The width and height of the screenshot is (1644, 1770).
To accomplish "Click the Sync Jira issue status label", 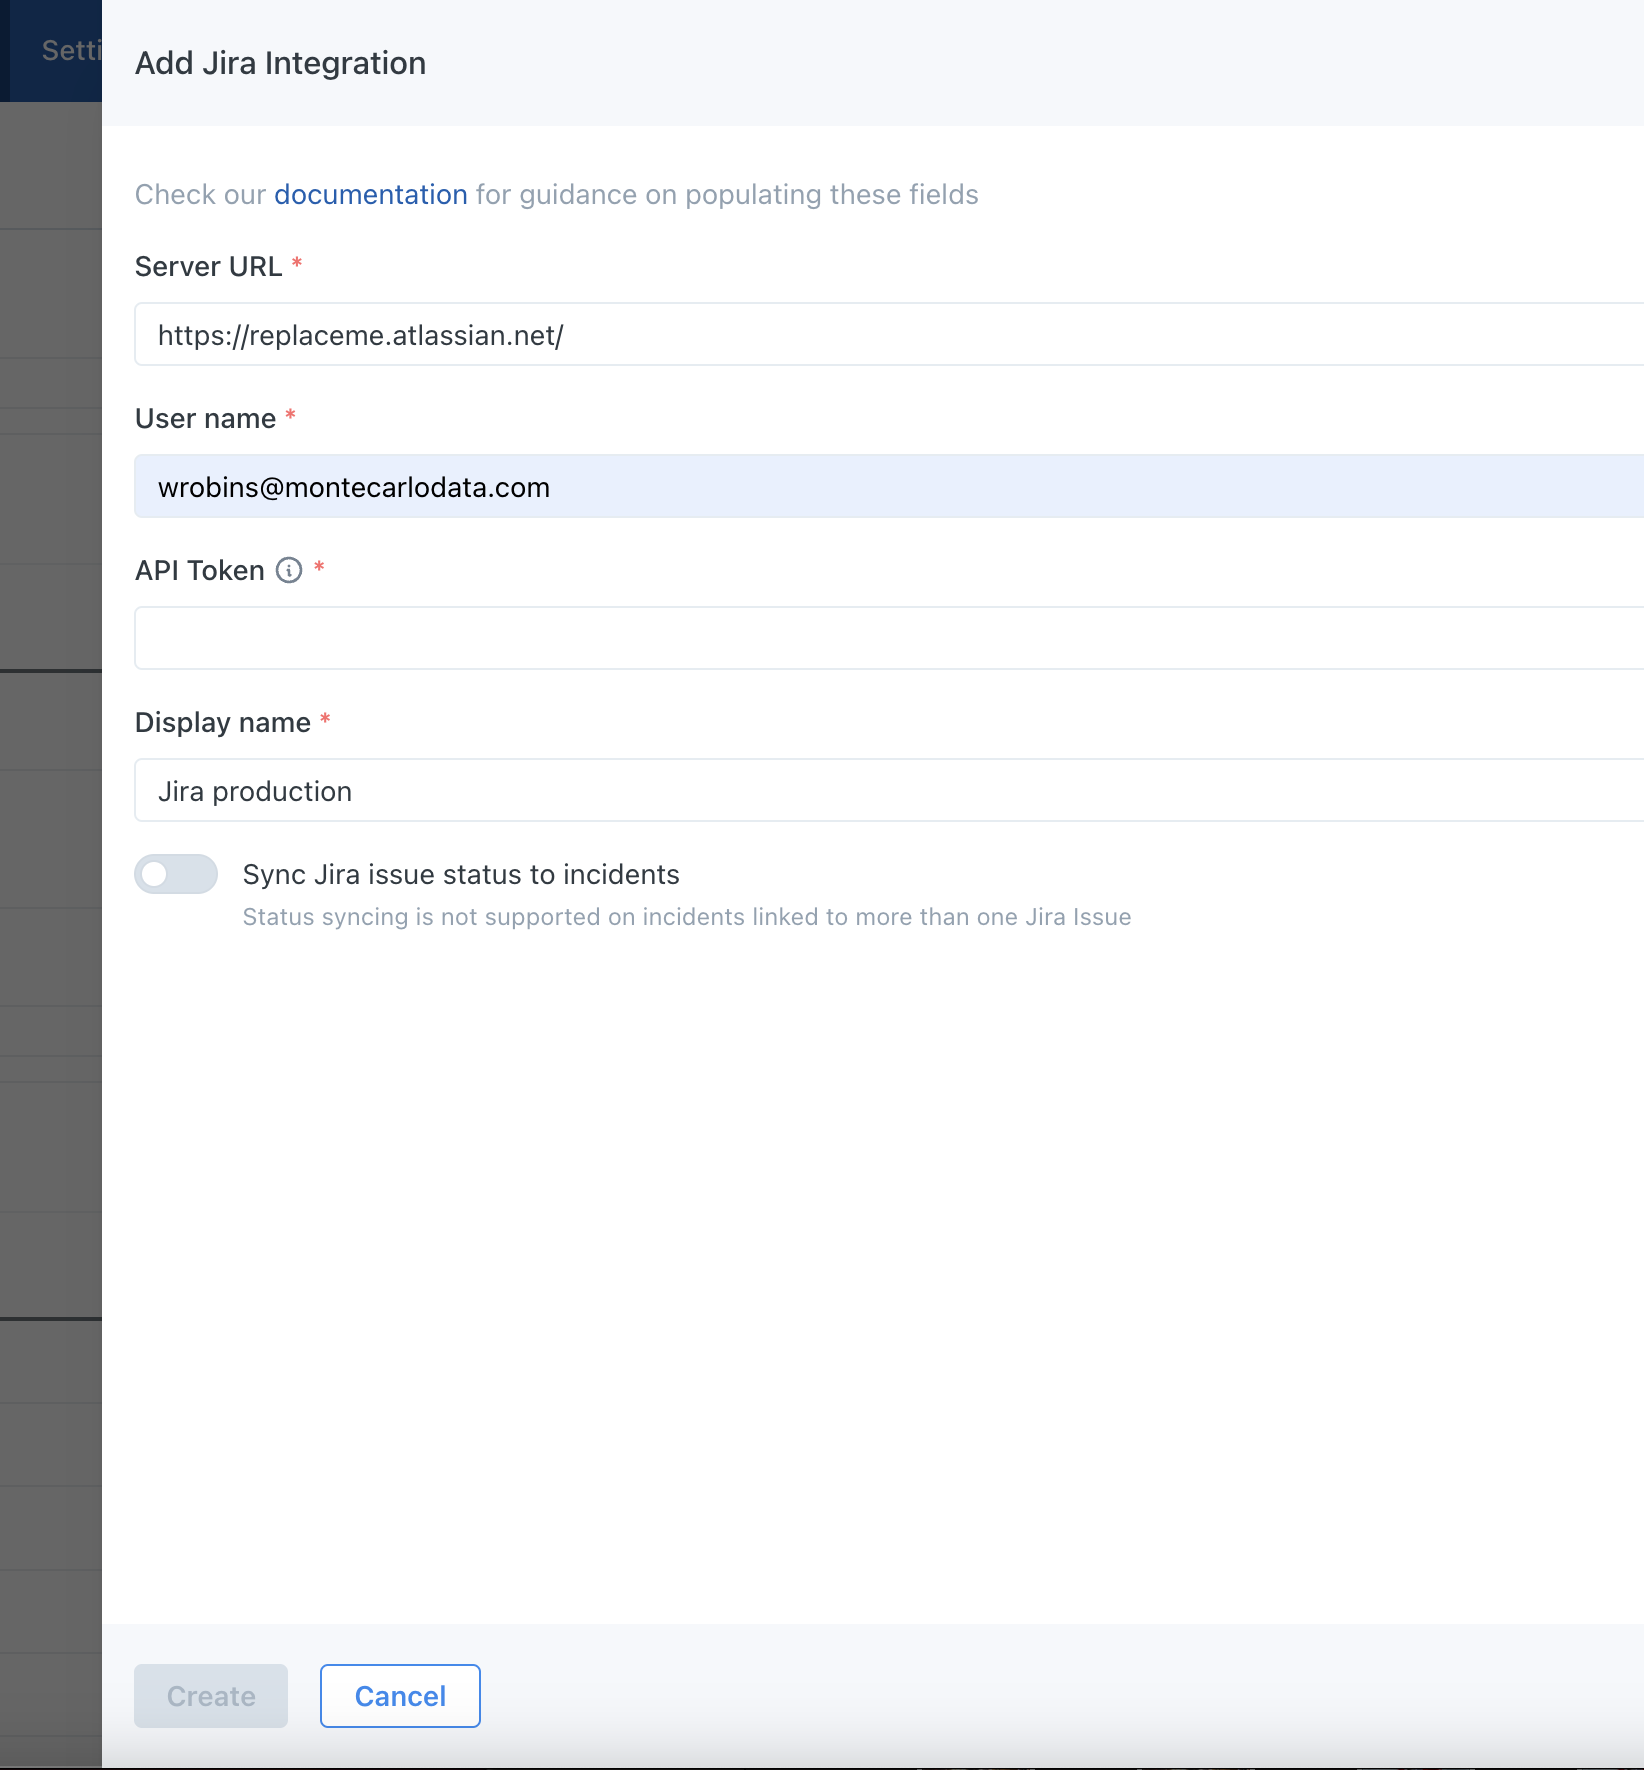I will click(x=461, y=874).
